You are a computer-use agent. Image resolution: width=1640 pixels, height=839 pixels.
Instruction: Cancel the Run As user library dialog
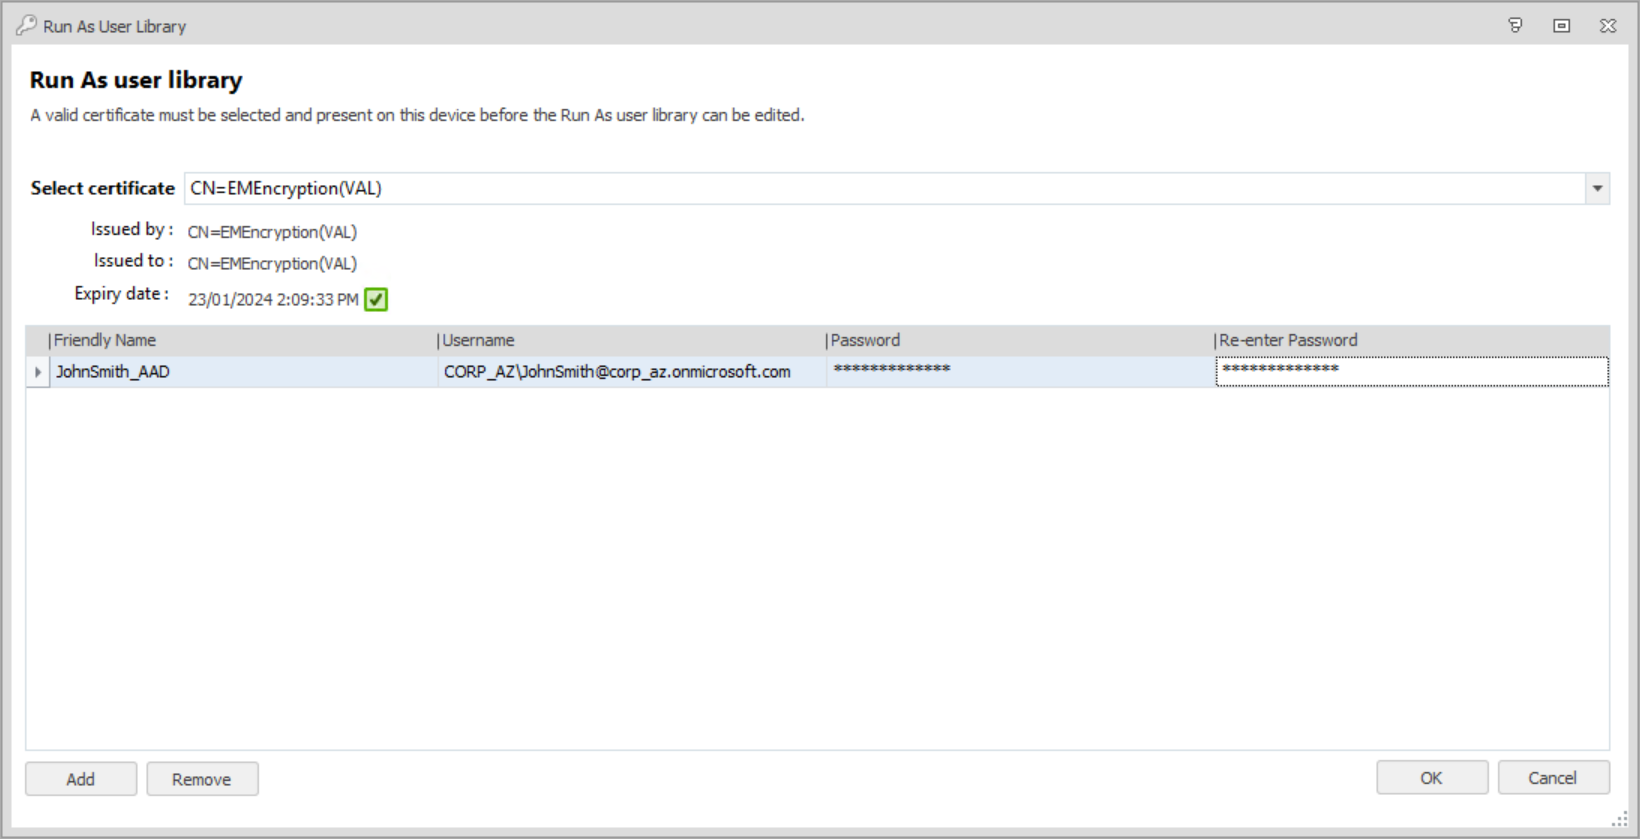pyautogui.click(x=1552, y=778)
